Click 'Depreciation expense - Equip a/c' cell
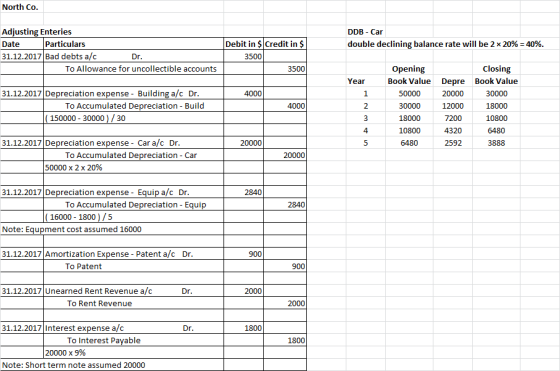The width and height of the screenshot is (560, 371). coord(134,192)
